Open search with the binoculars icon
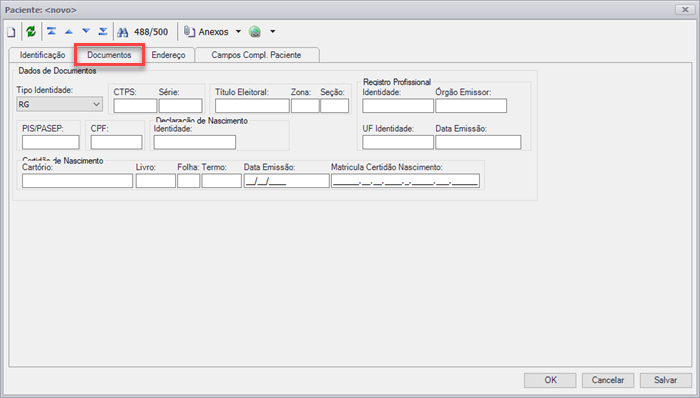700x398 pixels. click(123, 32)
